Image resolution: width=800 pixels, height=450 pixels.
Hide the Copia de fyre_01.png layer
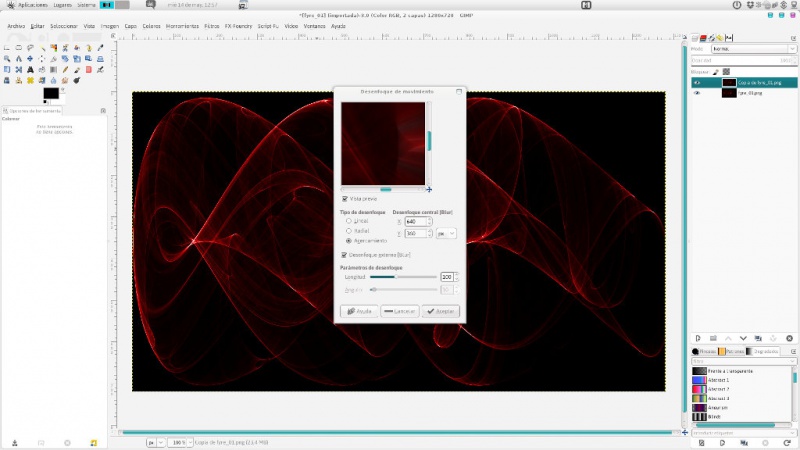(697, 83)
